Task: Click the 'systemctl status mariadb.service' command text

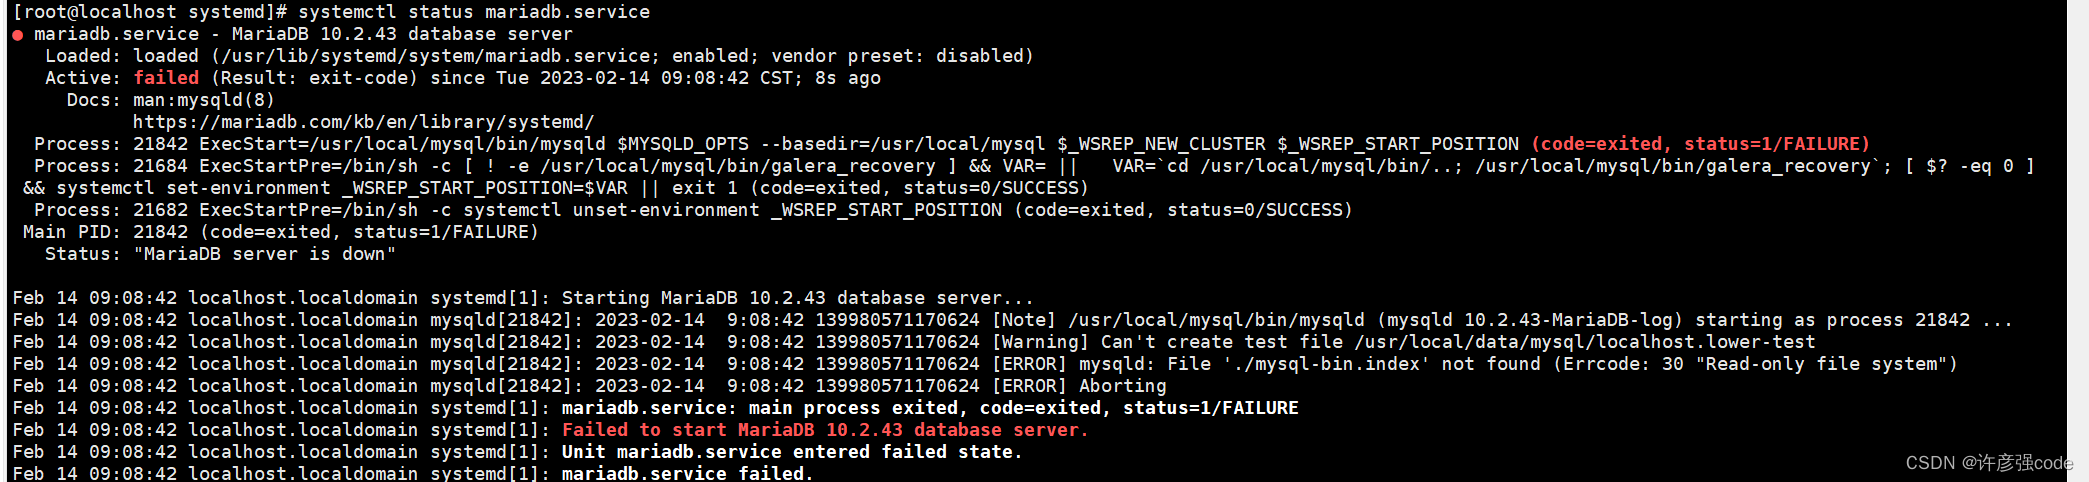Action: (x=474, y=12)
